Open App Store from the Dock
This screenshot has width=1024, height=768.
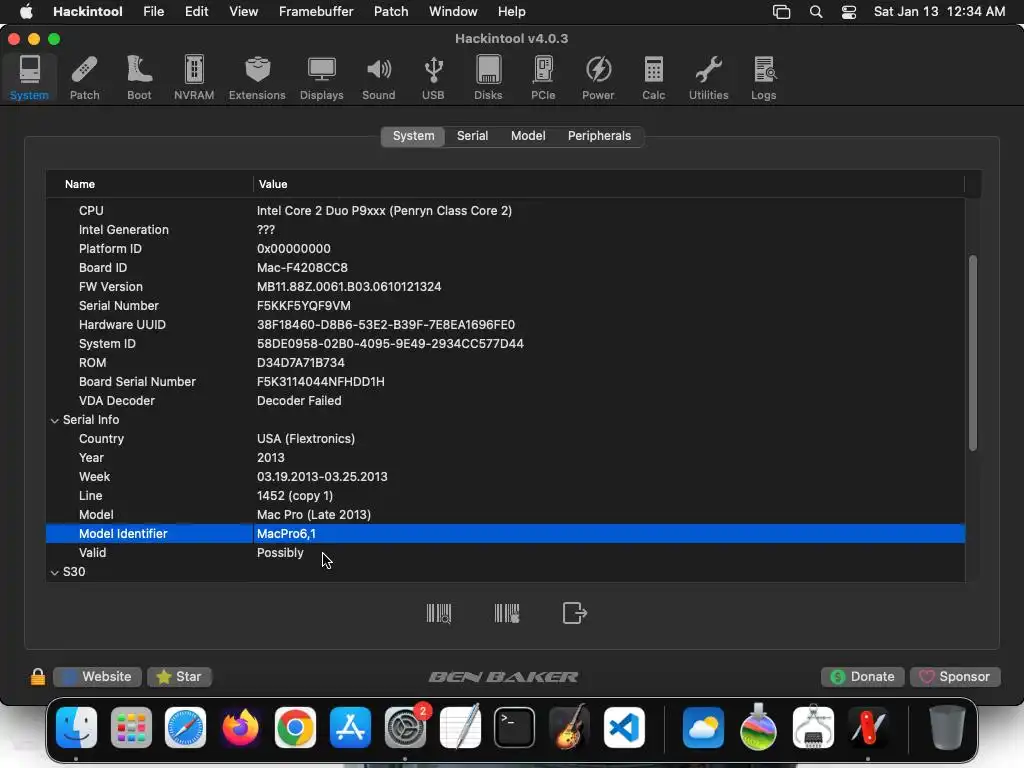tap(350, 727)
